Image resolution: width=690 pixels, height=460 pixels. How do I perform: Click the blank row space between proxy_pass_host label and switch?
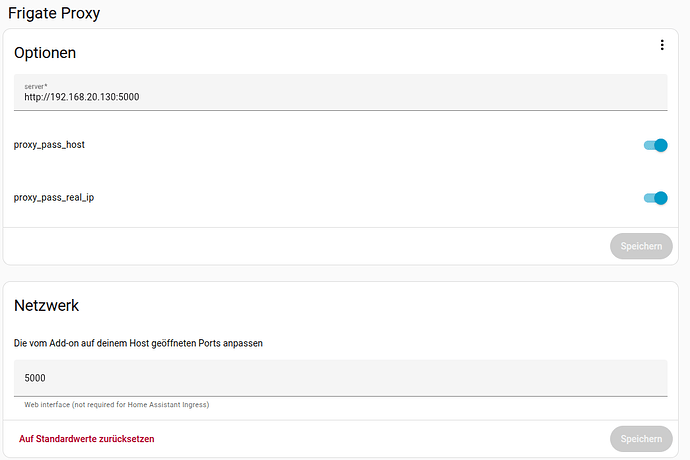click(x=360, y=145)
